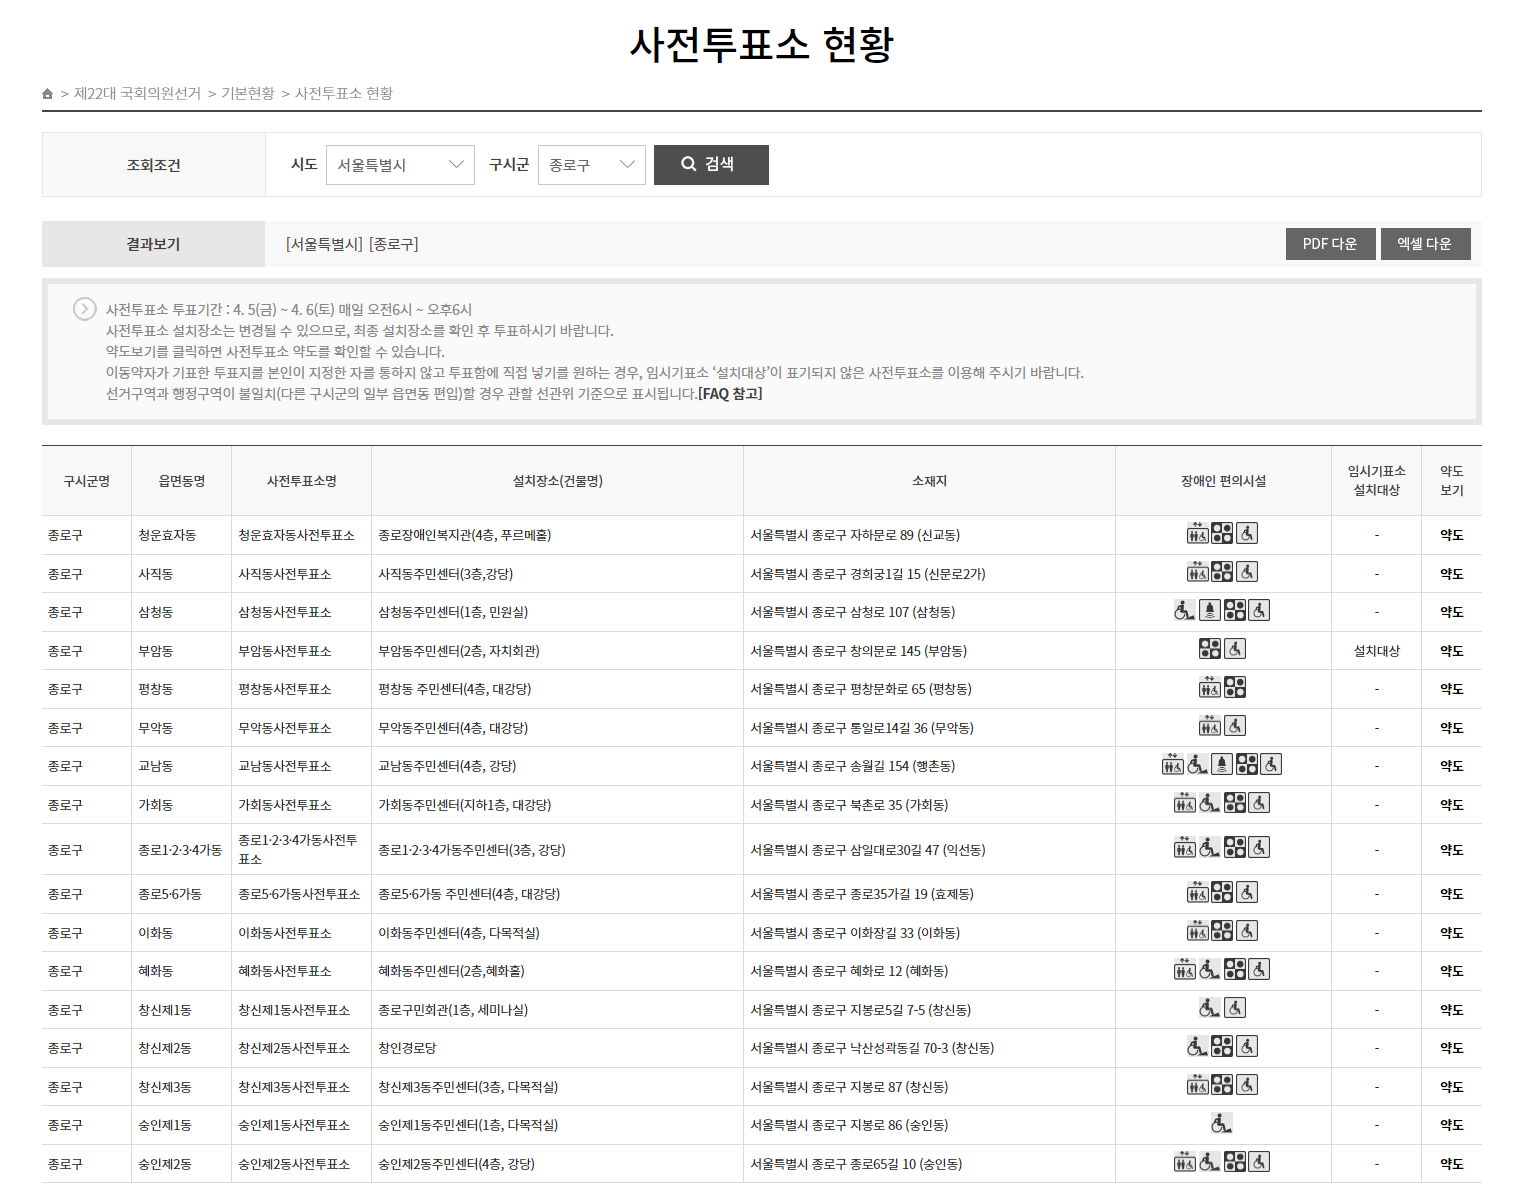Click the tactile block icon in the 종로1·2·3·4가동 row

pyautogui.click(x=1235, y=848)
